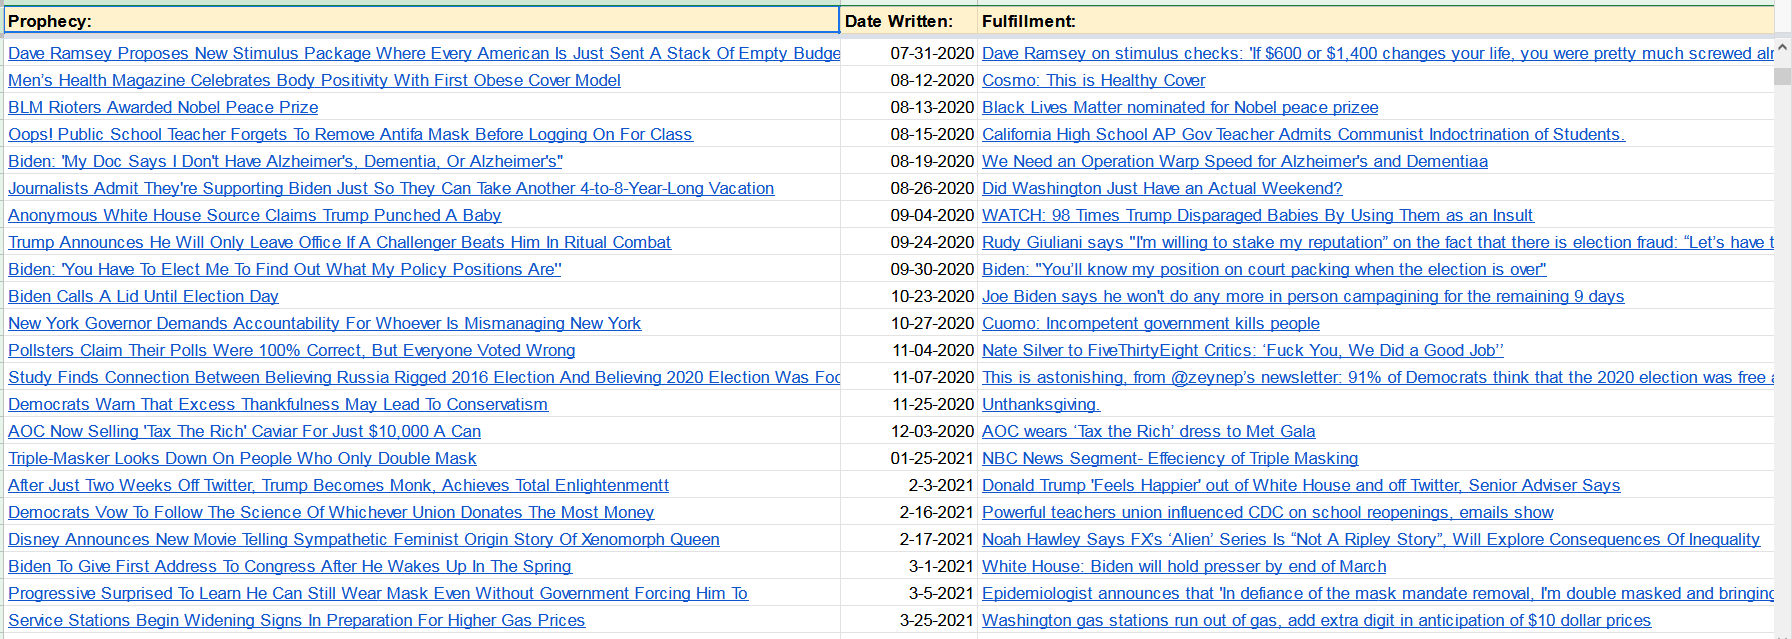
Task: Open 'Dave Ramsey Proposes New Stimulus Package' link
Action: point(424,54)
